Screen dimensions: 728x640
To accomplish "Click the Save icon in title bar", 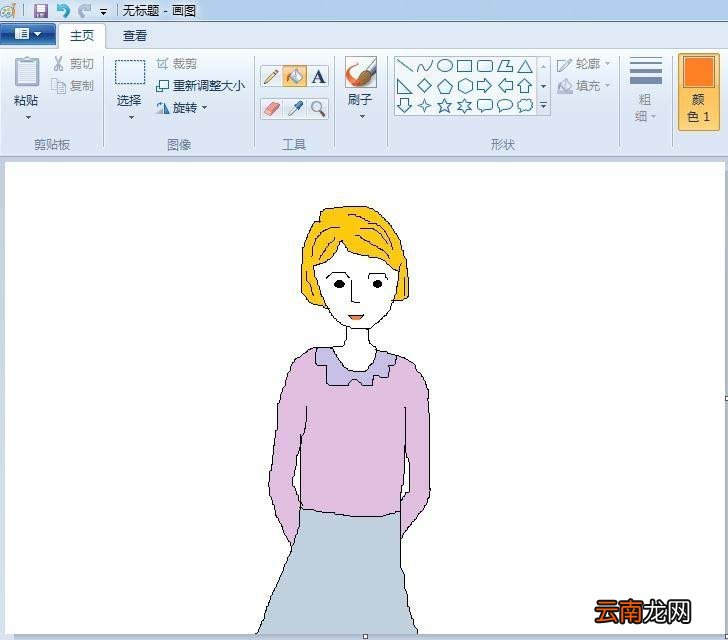I will point(41,10).
